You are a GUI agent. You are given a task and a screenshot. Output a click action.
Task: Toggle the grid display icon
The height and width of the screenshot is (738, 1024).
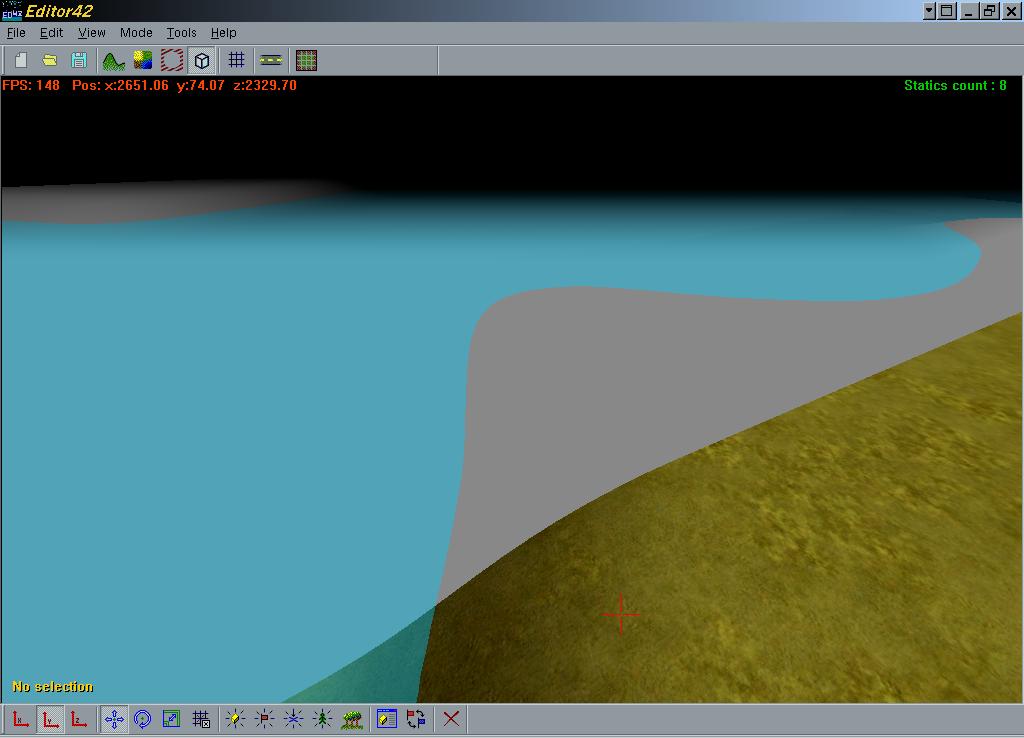click(236, 61)
